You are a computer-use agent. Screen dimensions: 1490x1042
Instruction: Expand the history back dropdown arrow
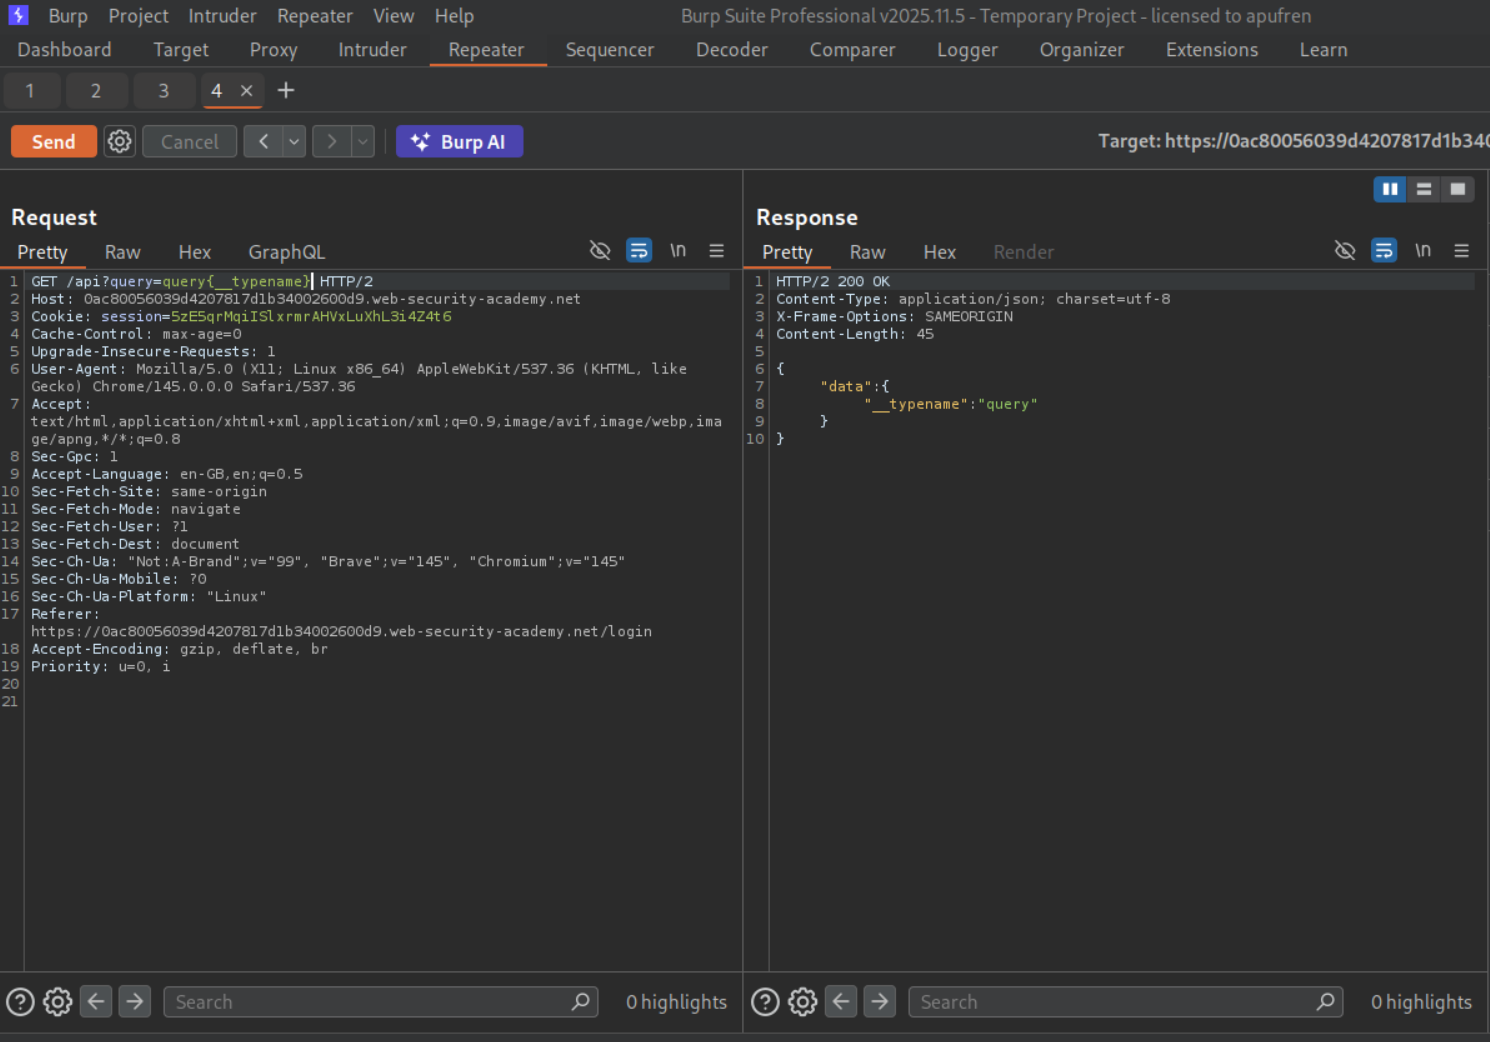294,142
